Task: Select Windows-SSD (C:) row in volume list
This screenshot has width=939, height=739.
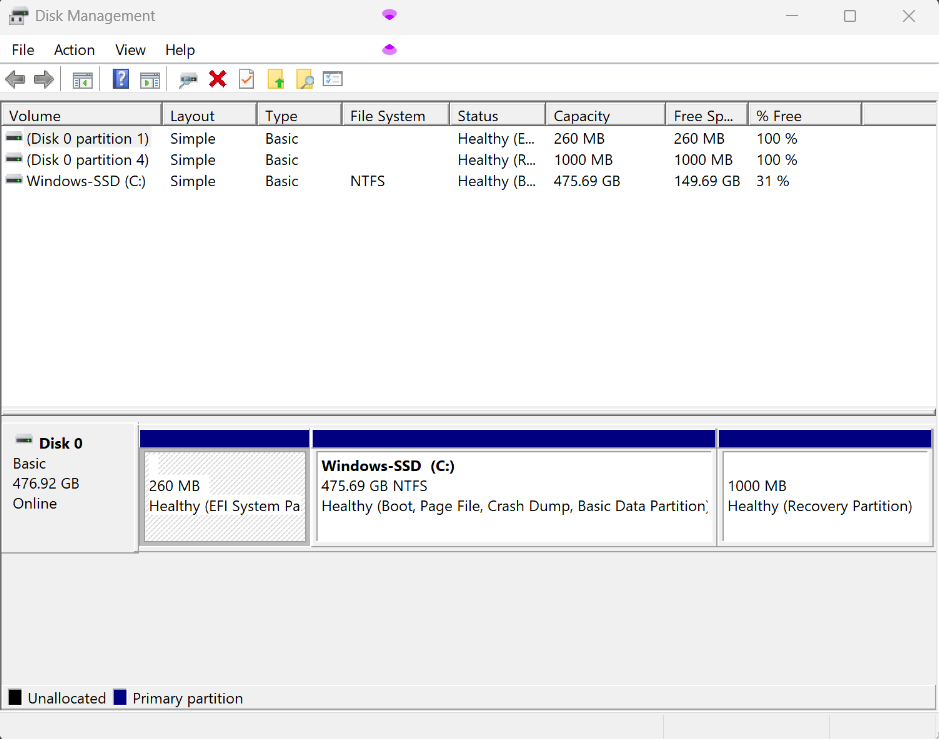Action: point(86,181)
